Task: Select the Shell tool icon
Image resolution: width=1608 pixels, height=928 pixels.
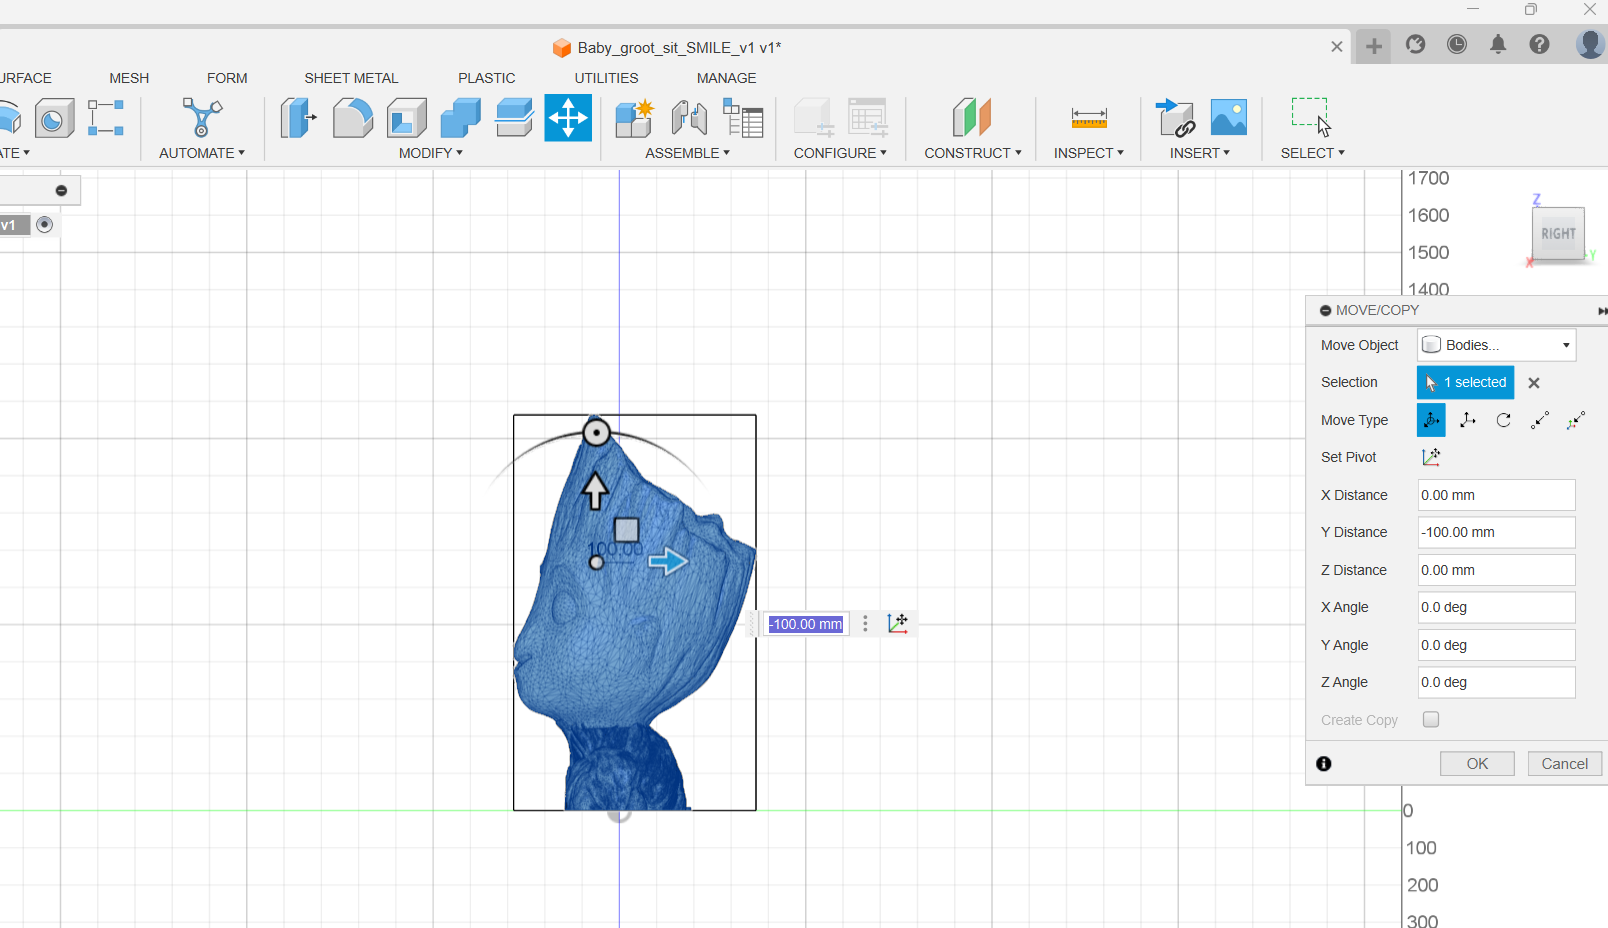Action: coord(406,118)
